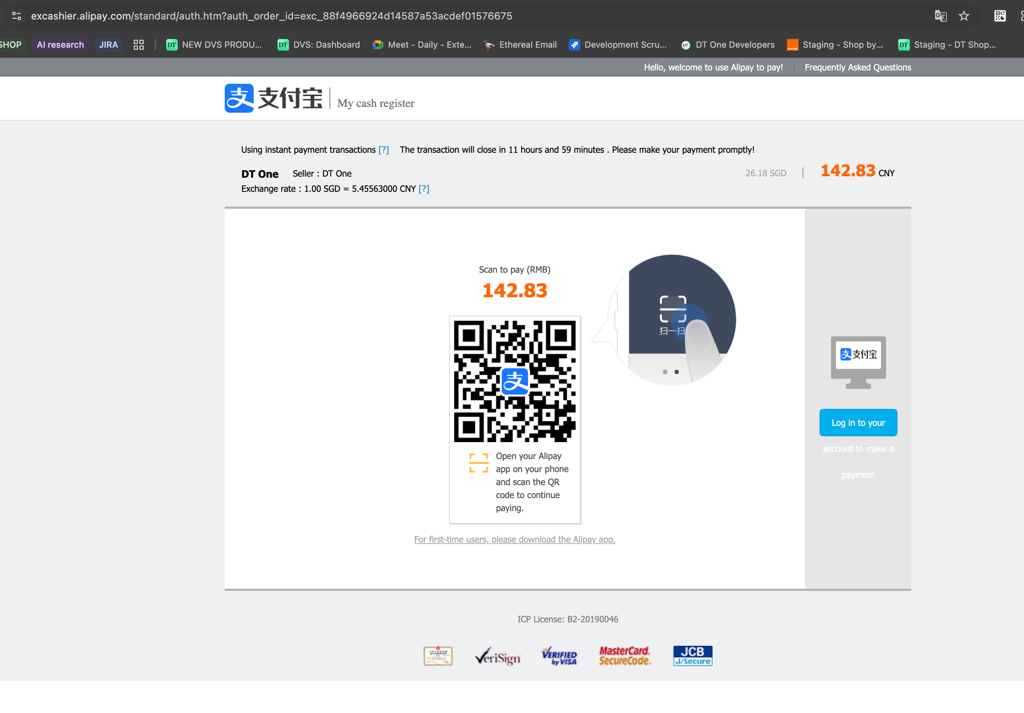Click the [?] help link beside exchange rate
Viewport: 1024px width, 713px height.
pyautogui.click(x=424, y=189)
